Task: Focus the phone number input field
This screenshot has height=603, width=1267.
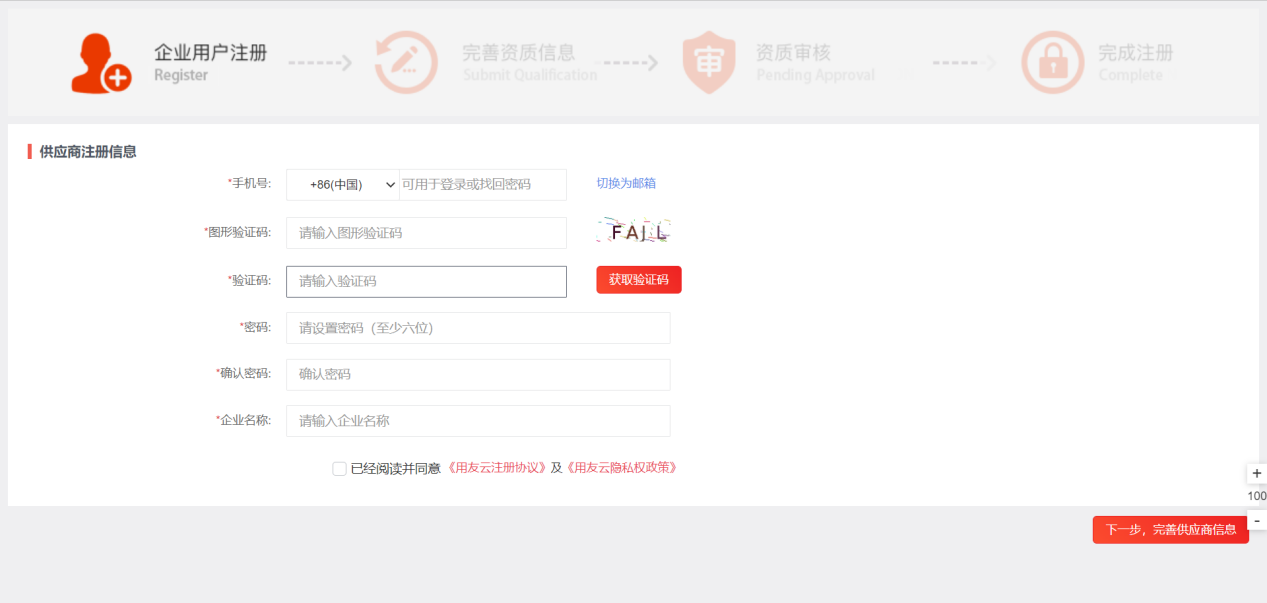Action: point(483,185)
